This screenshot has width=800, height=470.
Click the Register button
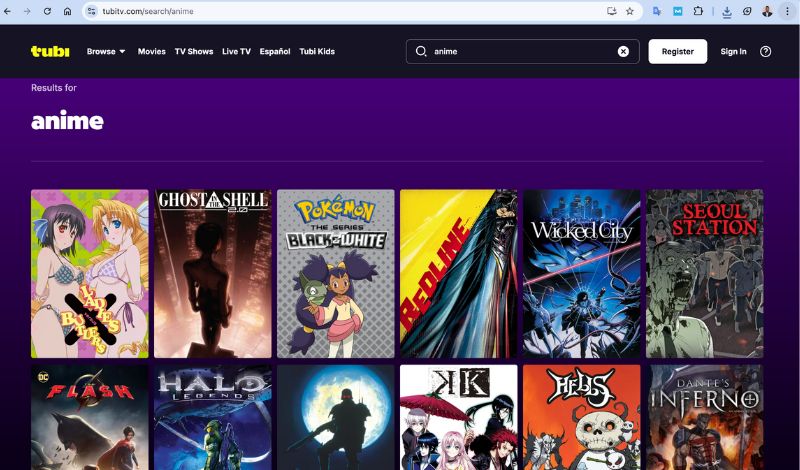click(x=678, y=51)
